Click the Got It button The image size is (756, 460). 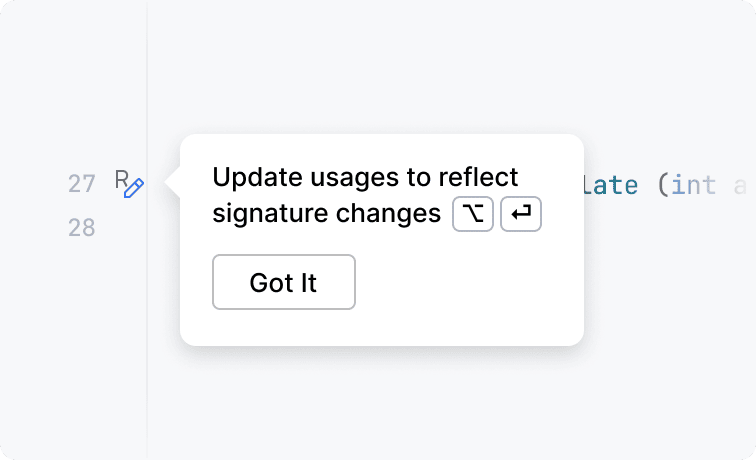pyautogui.click(x=283, y=283)
